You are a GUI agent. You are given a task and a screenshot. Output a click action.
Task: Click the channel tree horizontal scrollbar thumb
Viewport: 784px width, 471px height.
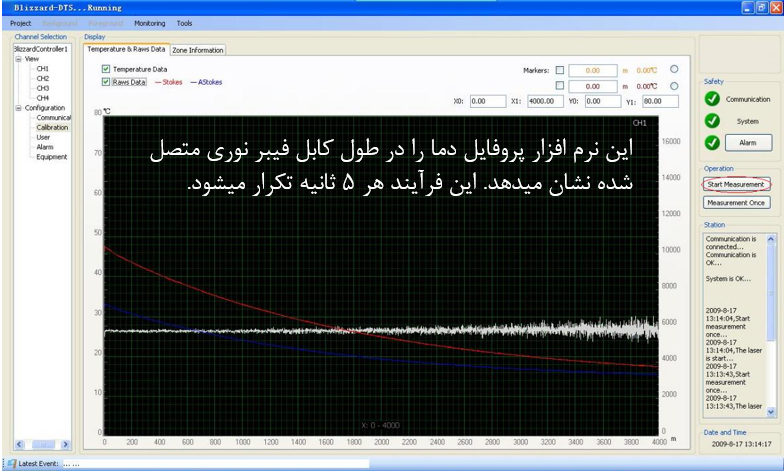pyautogui.click(x=43, y=444)
